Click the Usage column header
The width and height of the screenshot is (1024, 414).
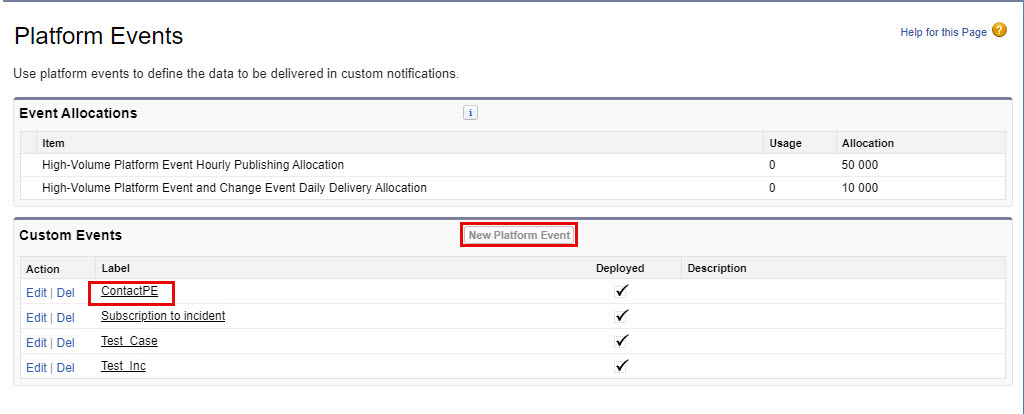tap(785, 143)
